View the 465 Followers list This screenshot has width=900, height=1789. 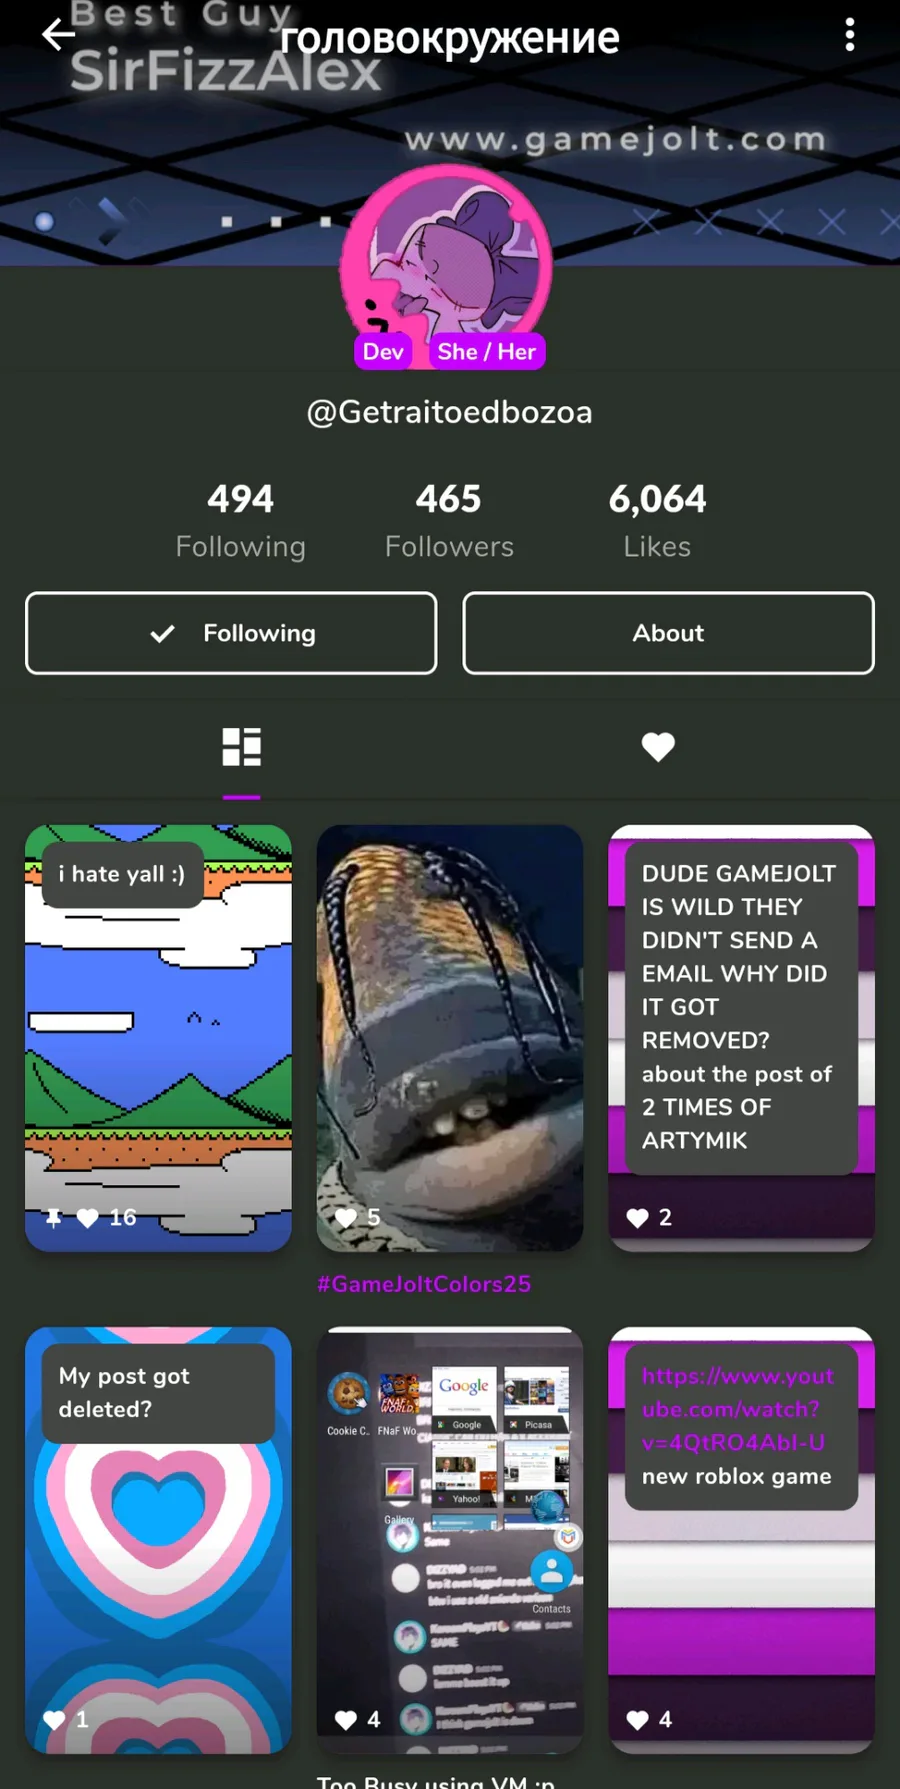tap(449, 520)
